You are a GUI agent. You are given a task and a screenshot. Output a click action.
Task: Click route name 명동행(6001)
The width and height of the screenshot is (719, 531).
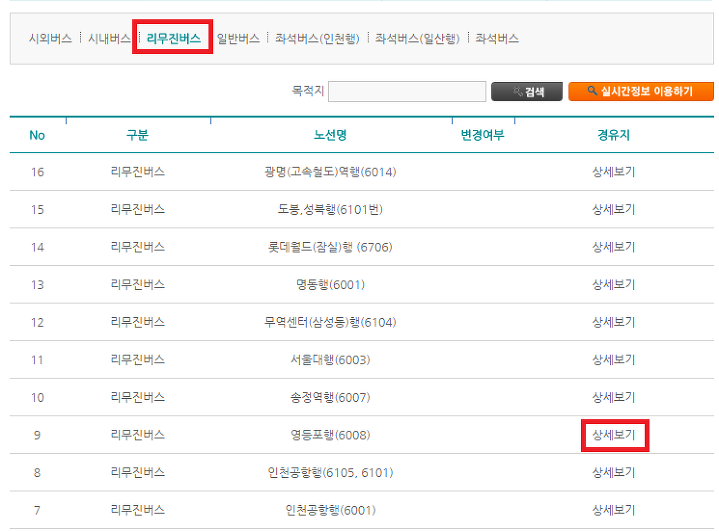coord(330,285)
